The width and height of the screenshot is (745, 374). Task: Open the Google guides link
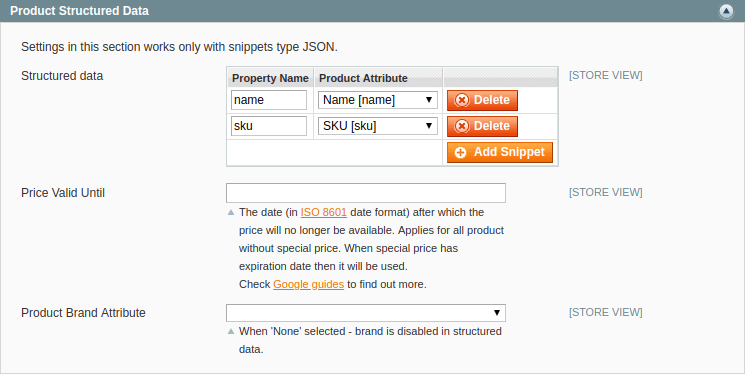[x=308, y=284]
